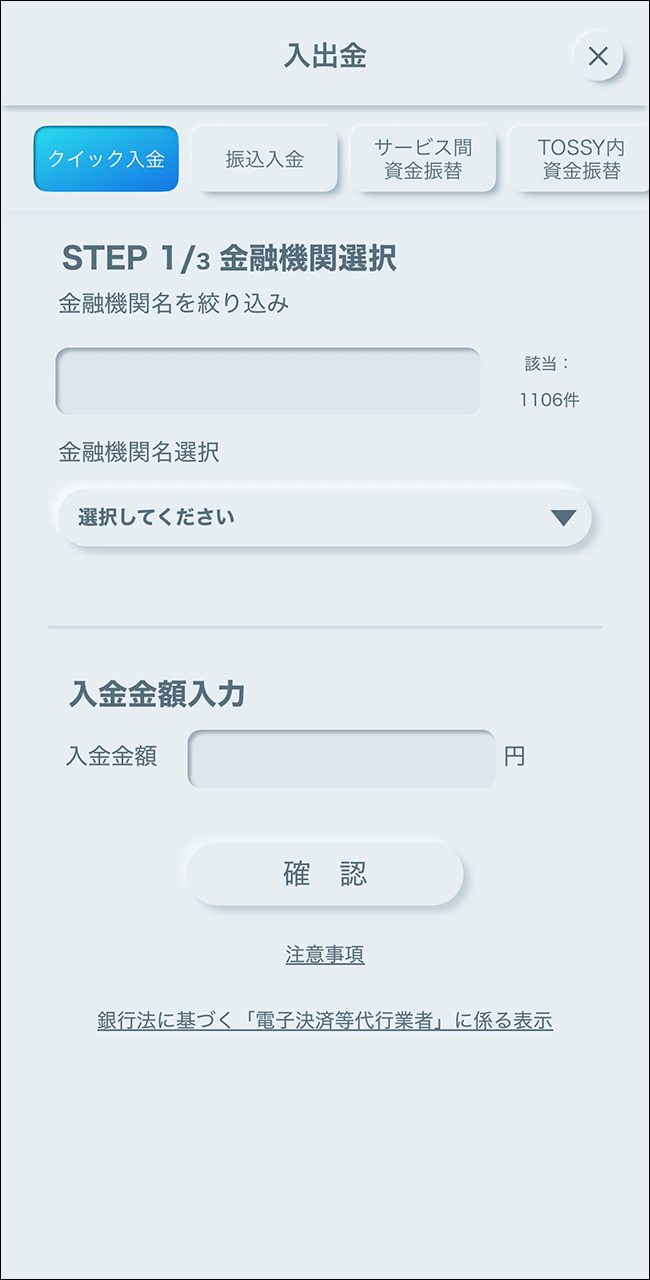The height and width of the screenshot is (1280, 650).
Task: Click the 金融機関名選択 label
Action: [x=139, y=452]
